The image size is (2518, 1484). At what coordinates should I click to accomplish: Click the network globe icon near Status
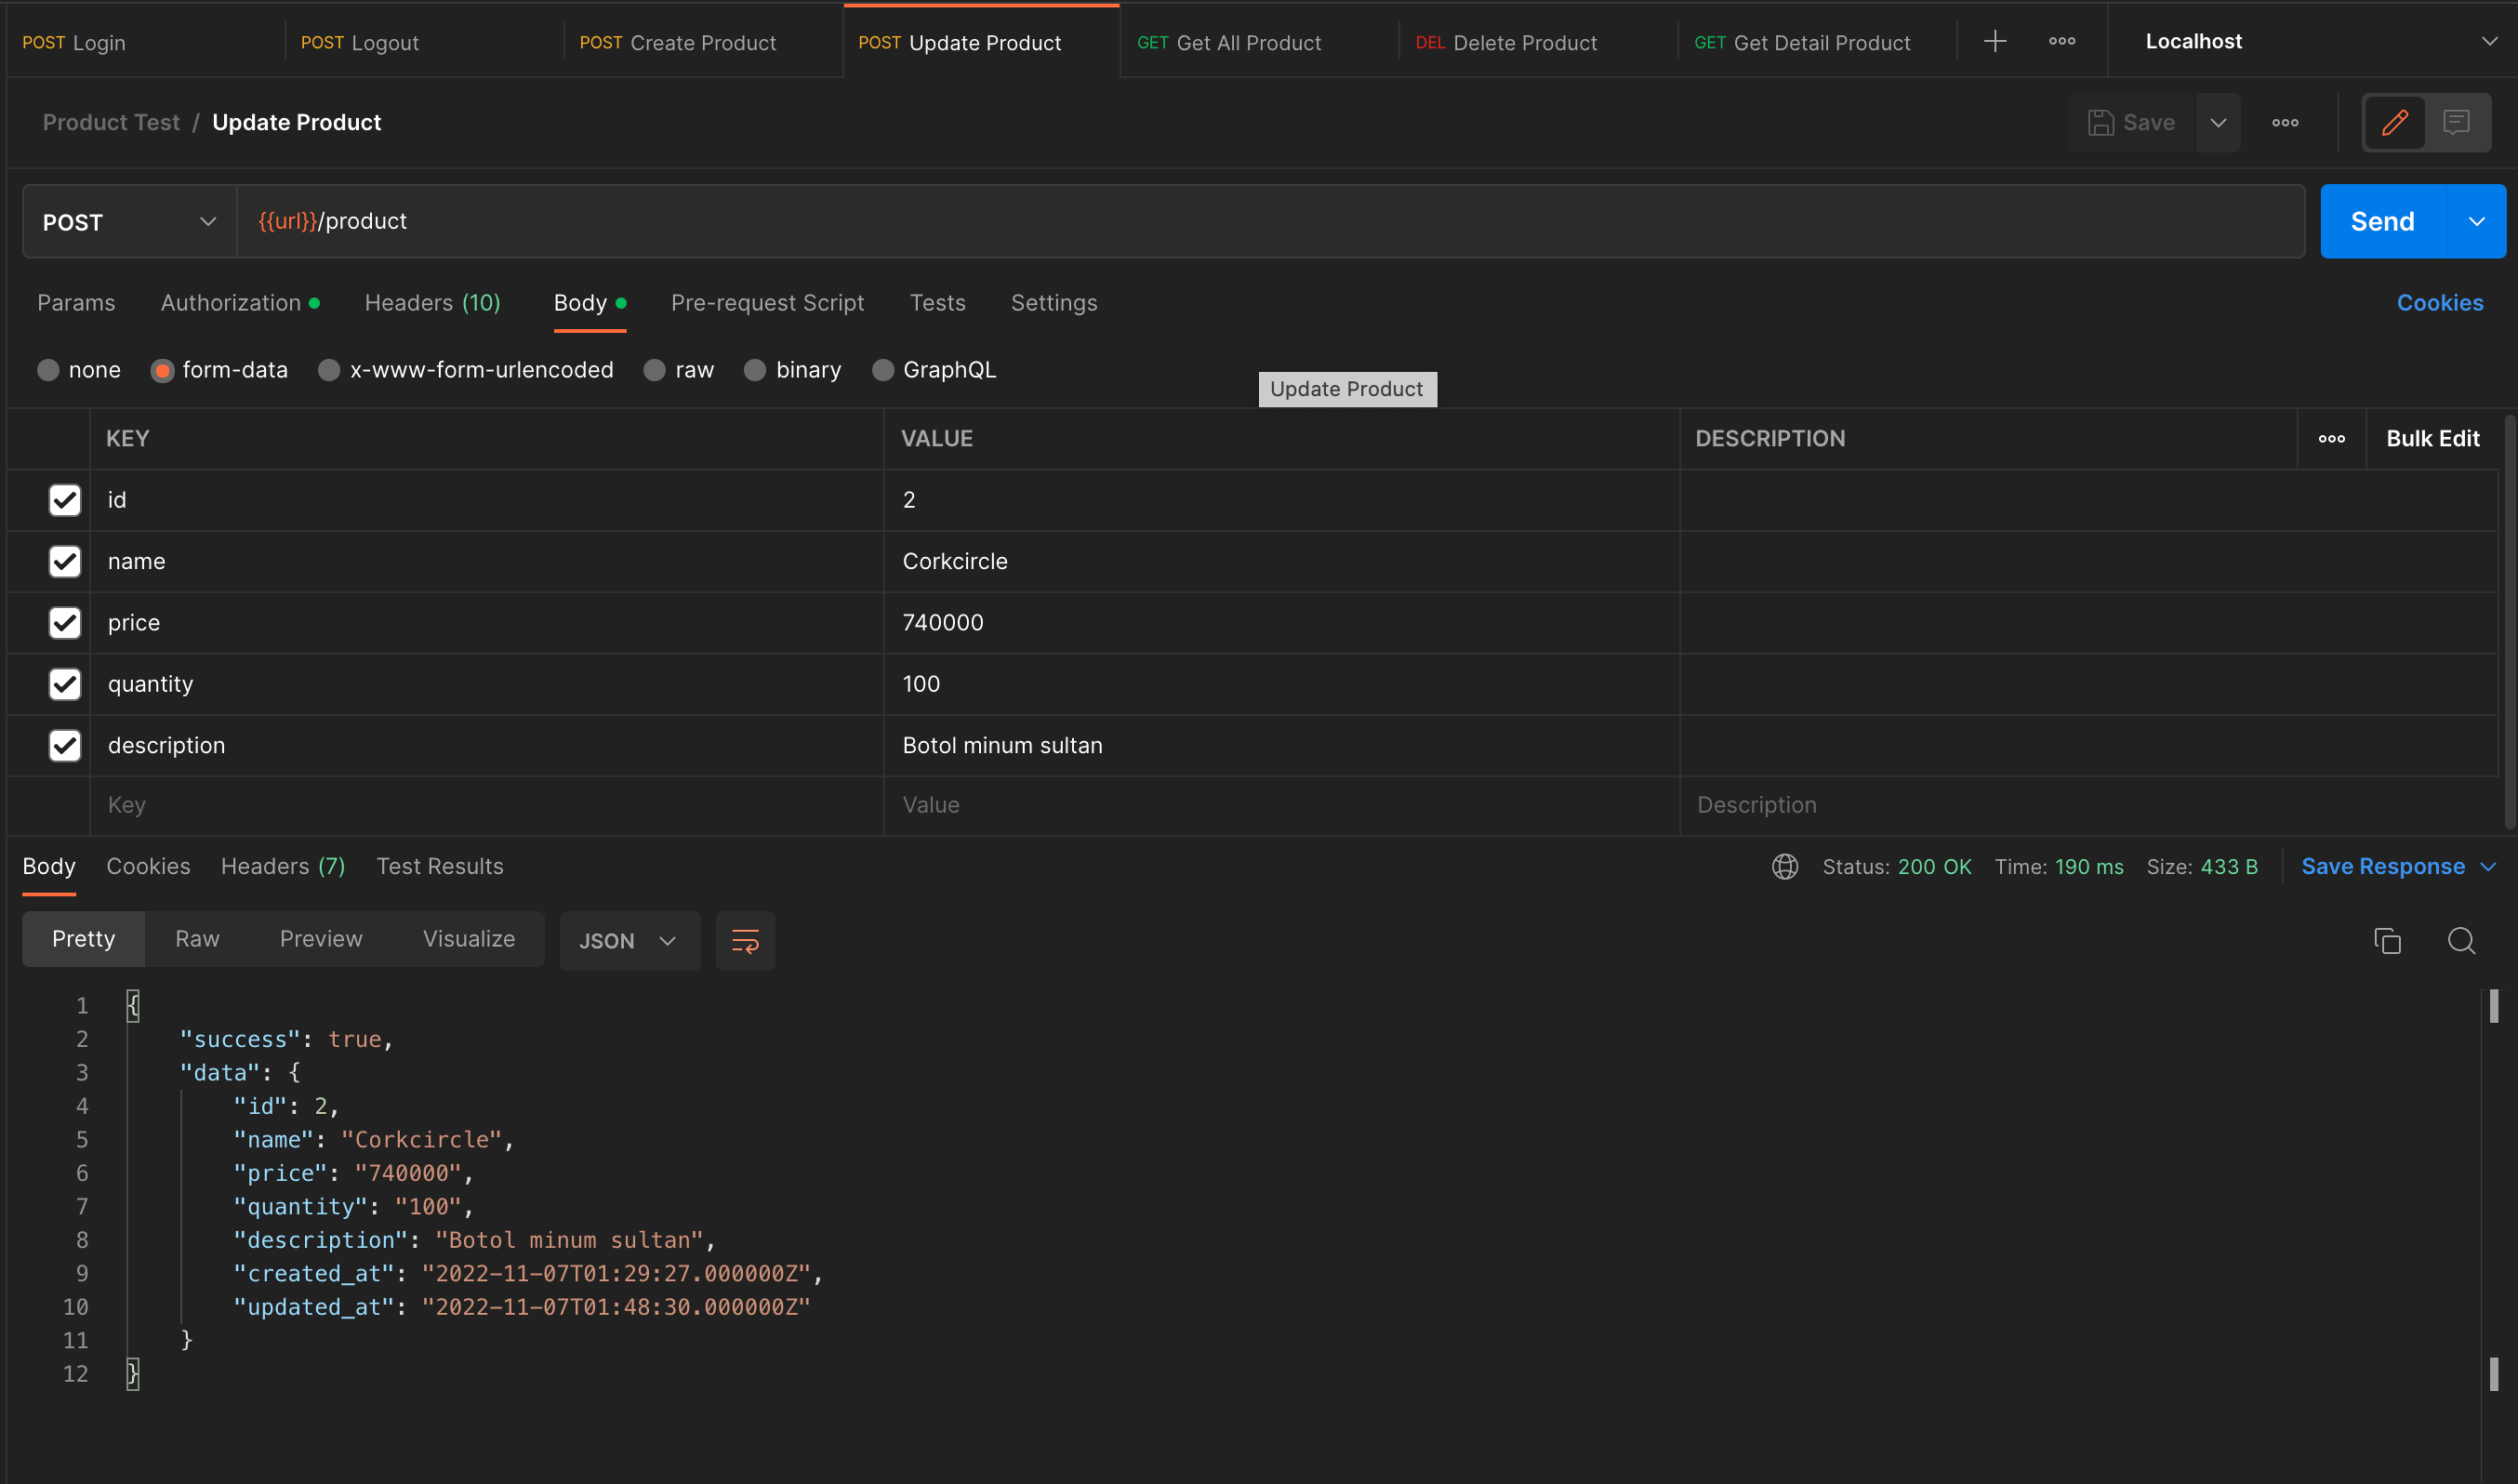[1784, 866]
